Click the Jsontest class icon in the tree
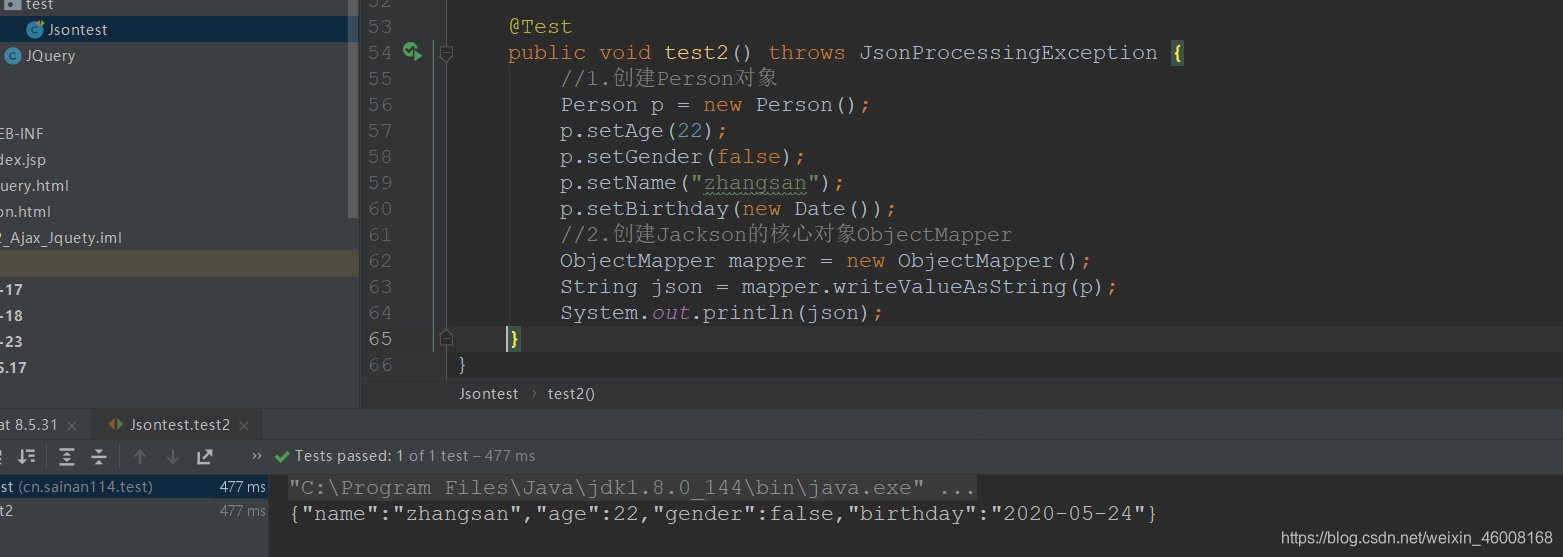This screenshot has width=1563, height=557. [x=35, y=30]
